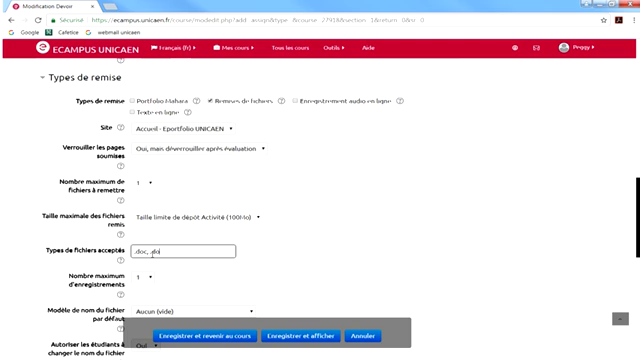
Task: Click the scroll-to-top arrow button
Action: pyautogui.click(x=620, y=319)
